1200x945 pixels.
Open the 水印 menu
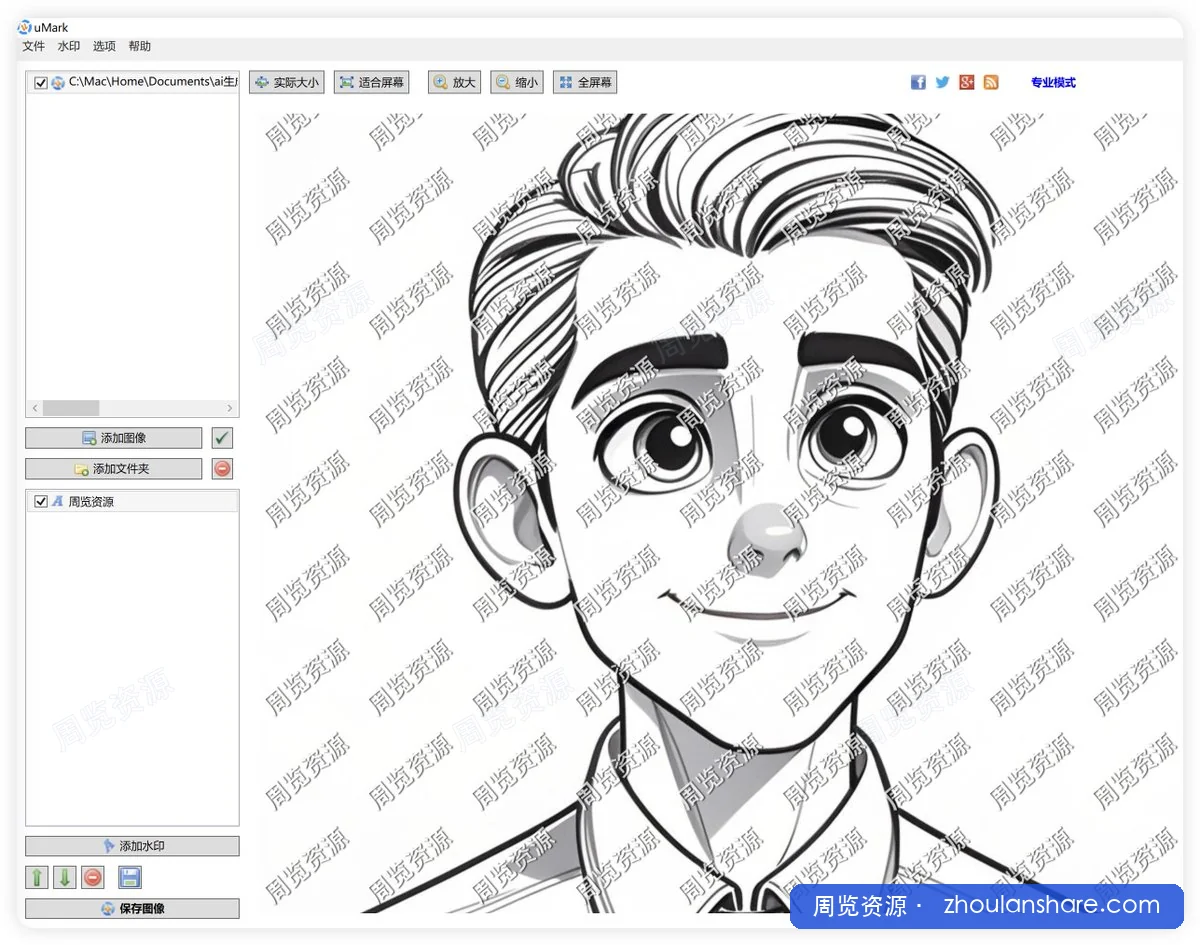pyautogui.click(x=68, y=47)
